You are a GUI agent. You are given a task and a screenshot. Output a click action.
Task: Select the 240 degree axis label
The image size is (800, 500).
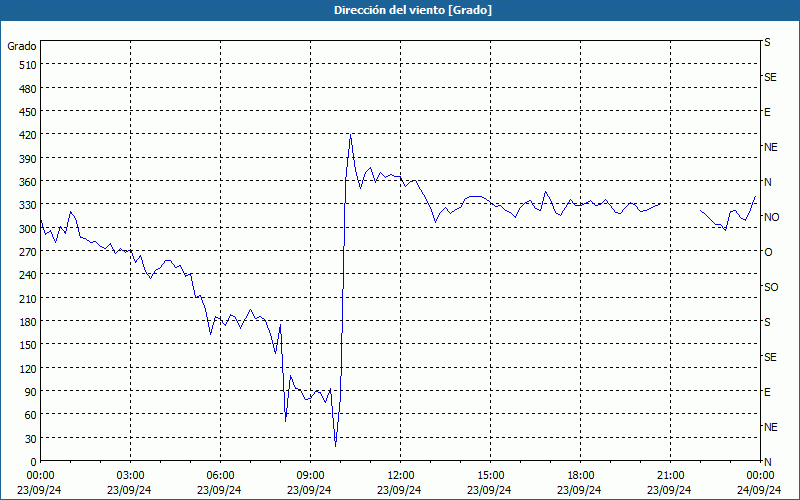[28, 275]
